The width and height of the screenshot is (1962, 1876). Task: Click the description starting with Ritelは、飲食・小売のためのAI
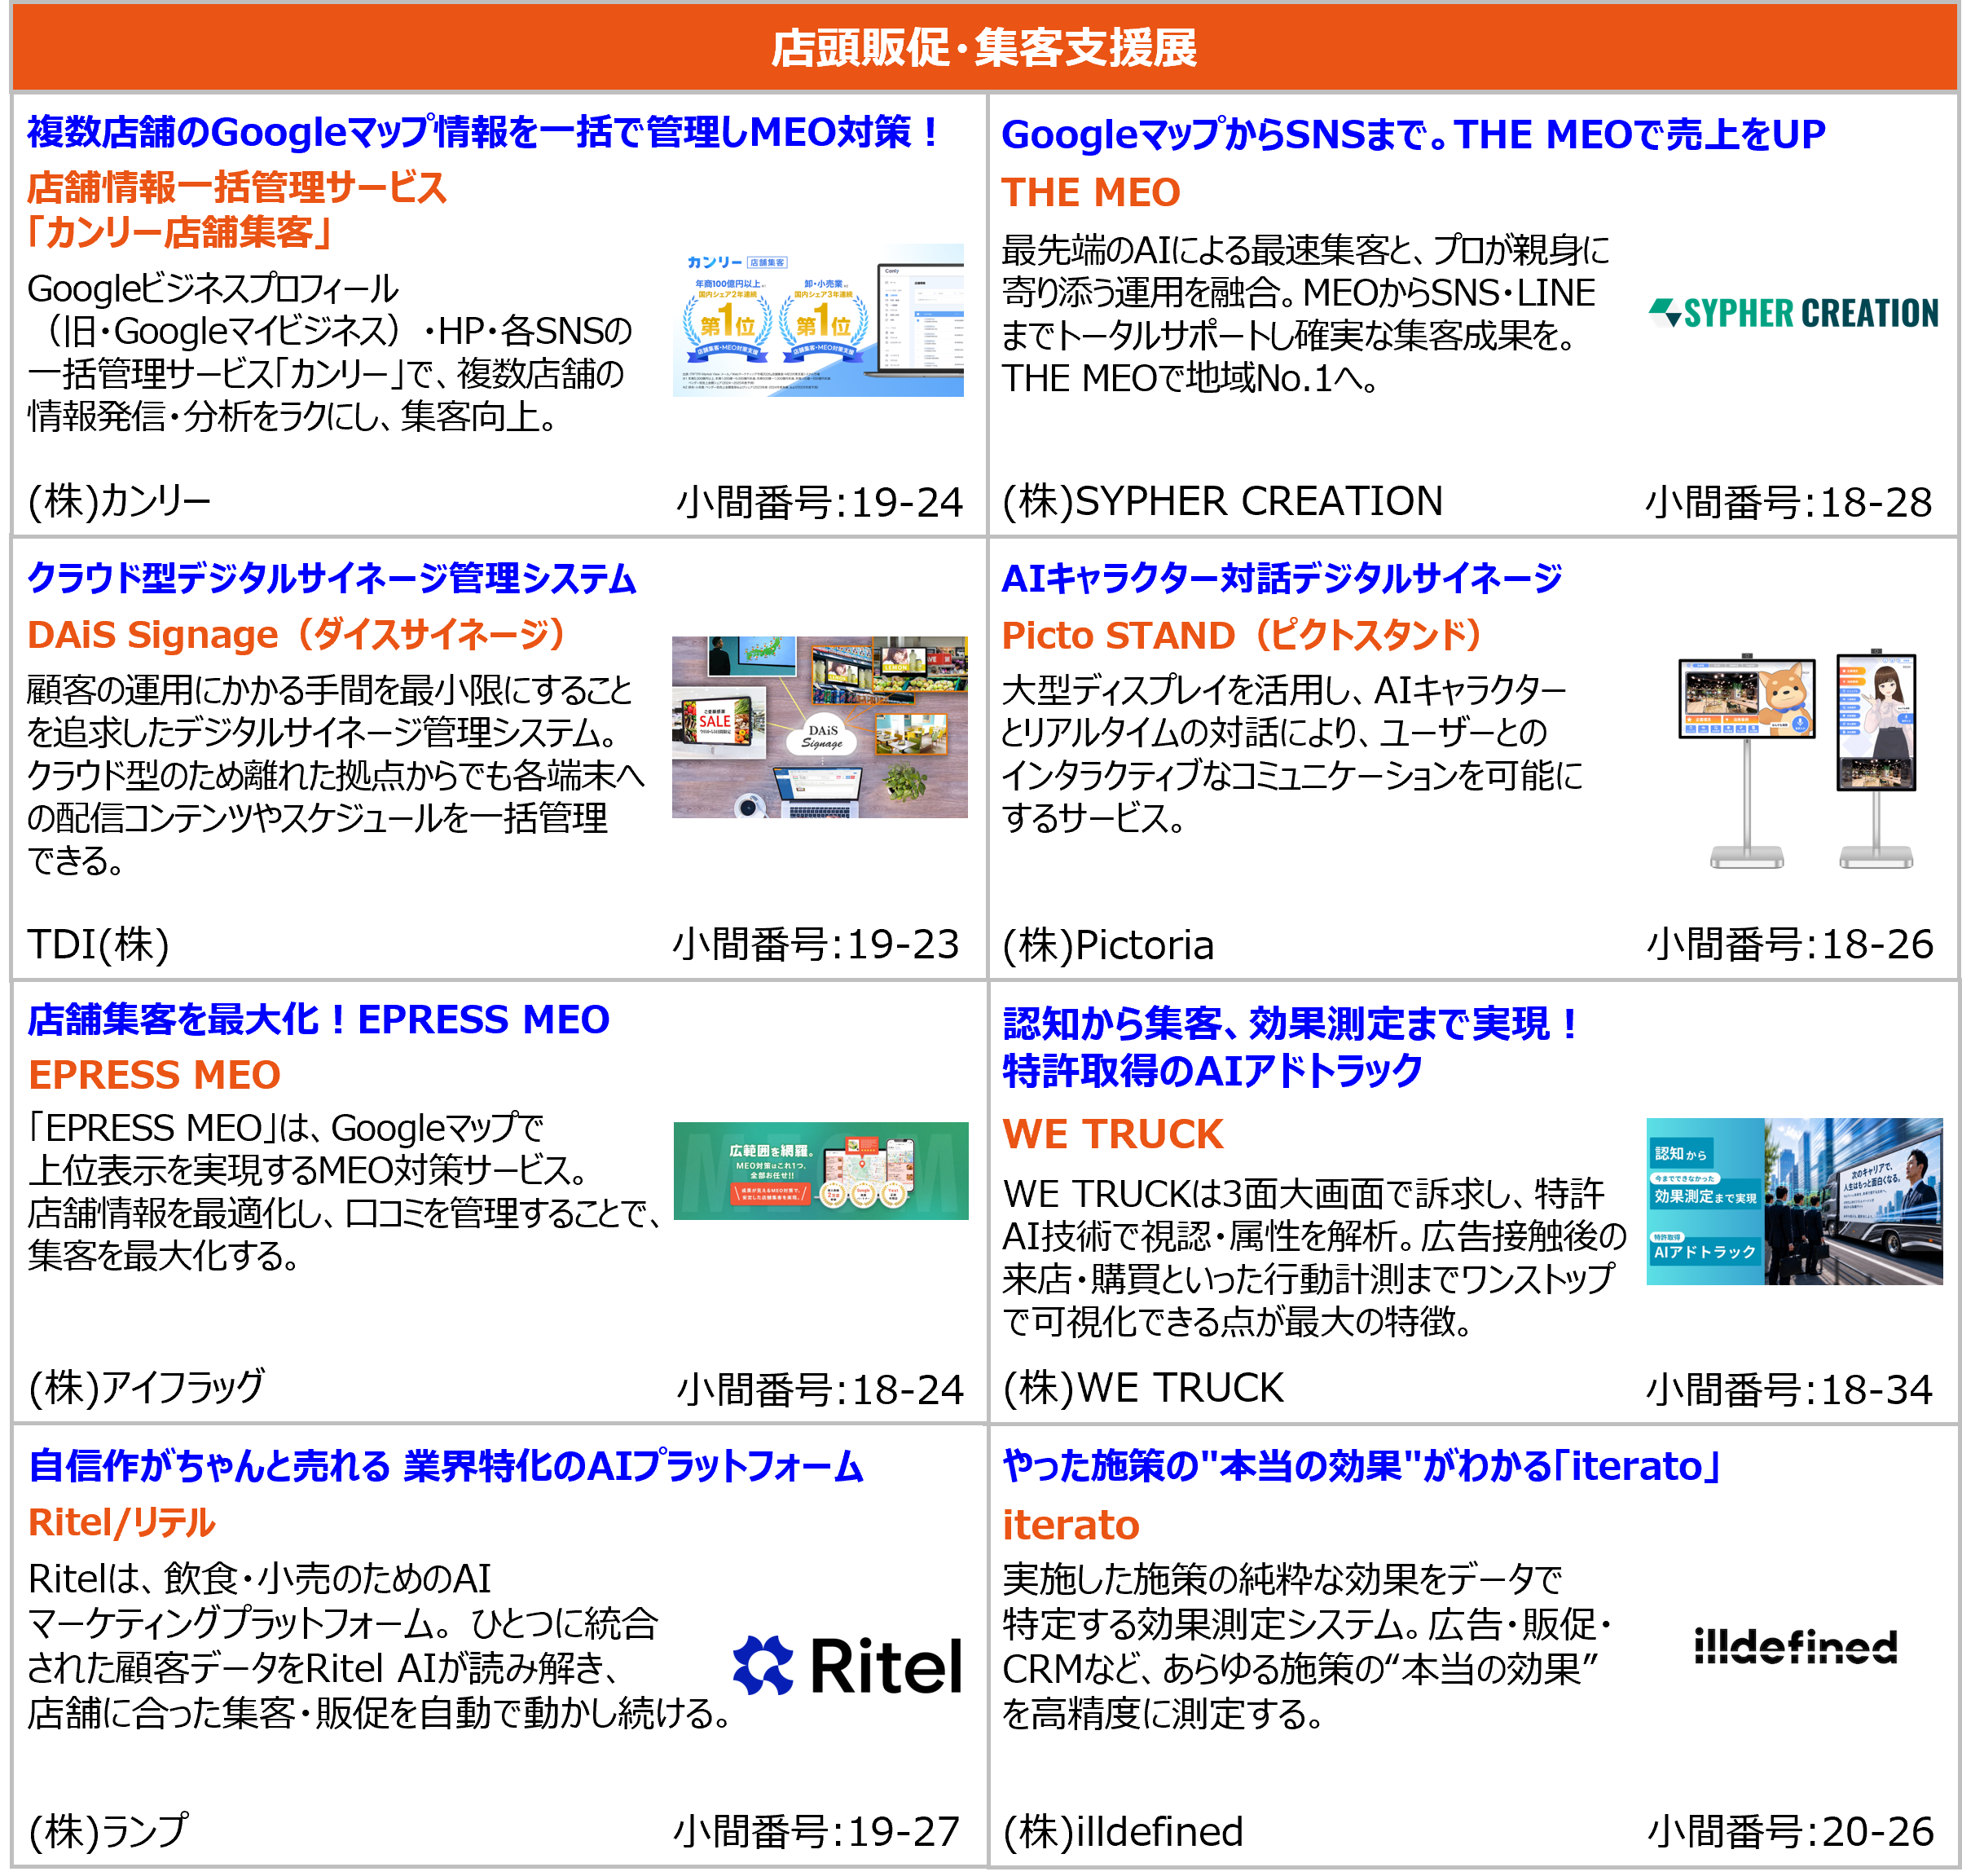click(x=379, y=1646)
